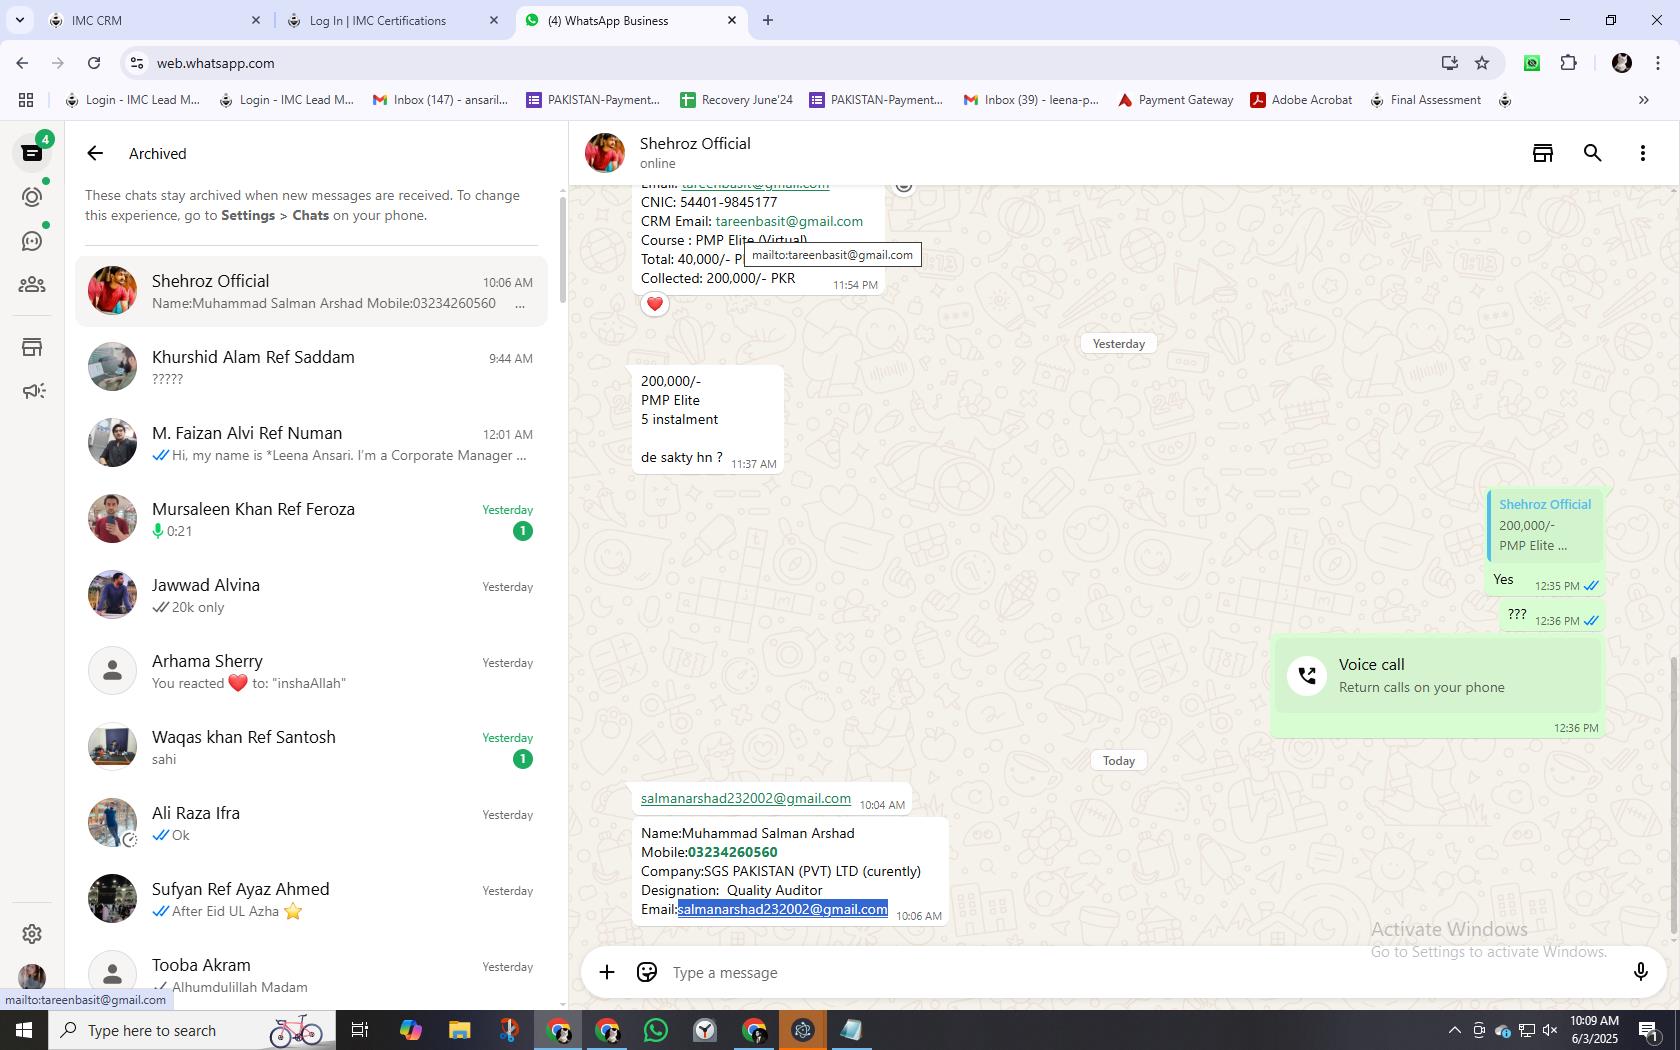The height and width of the screenshot is (1050, 1680).
Task: Start a voice message with microphone
Action: (1640, 972)
